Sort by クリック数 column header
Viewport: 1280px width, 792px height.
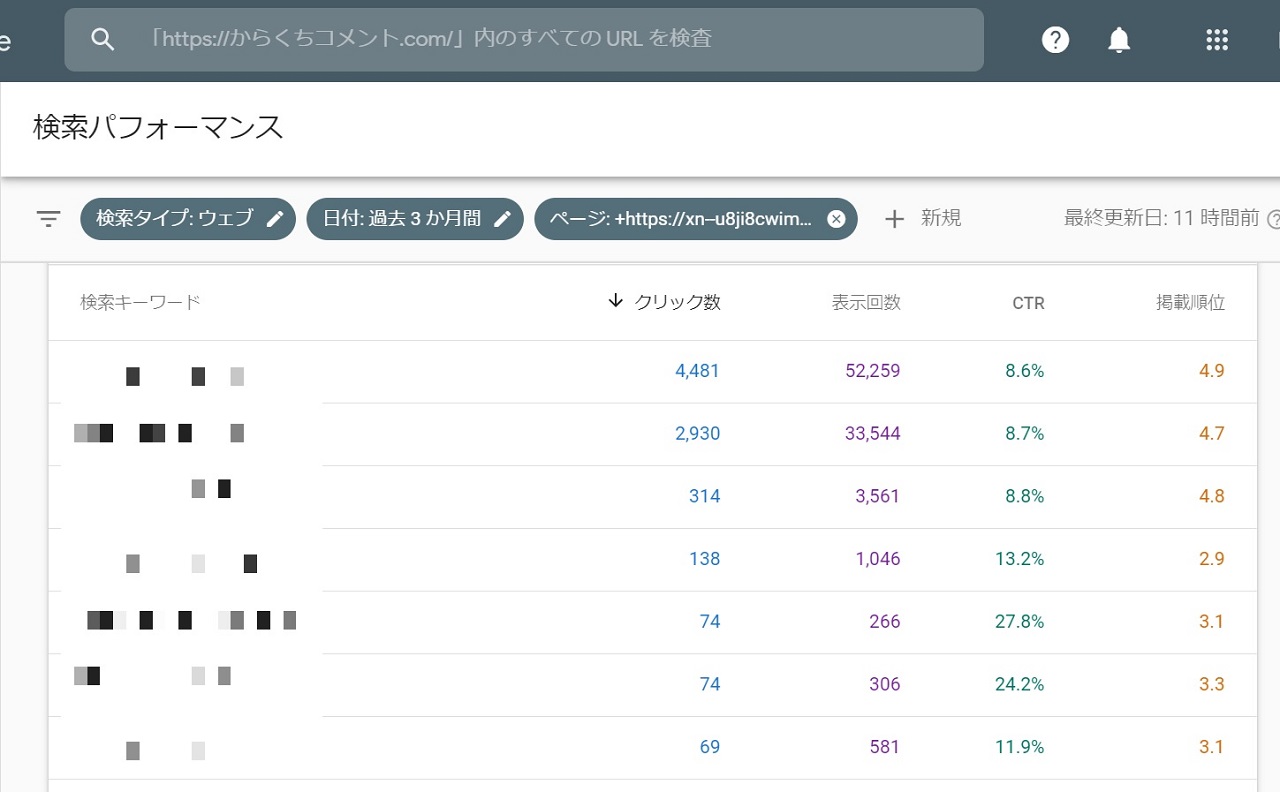[x=677, y=302]
